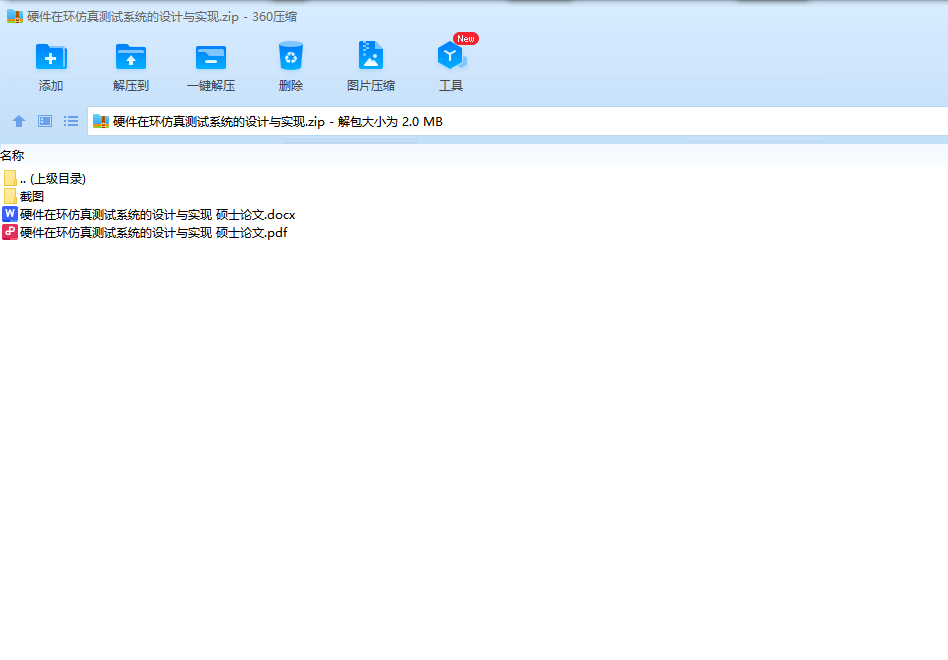948x660 pixels.
Task: Go up one level with up arrow
Action: click(19, 121)
